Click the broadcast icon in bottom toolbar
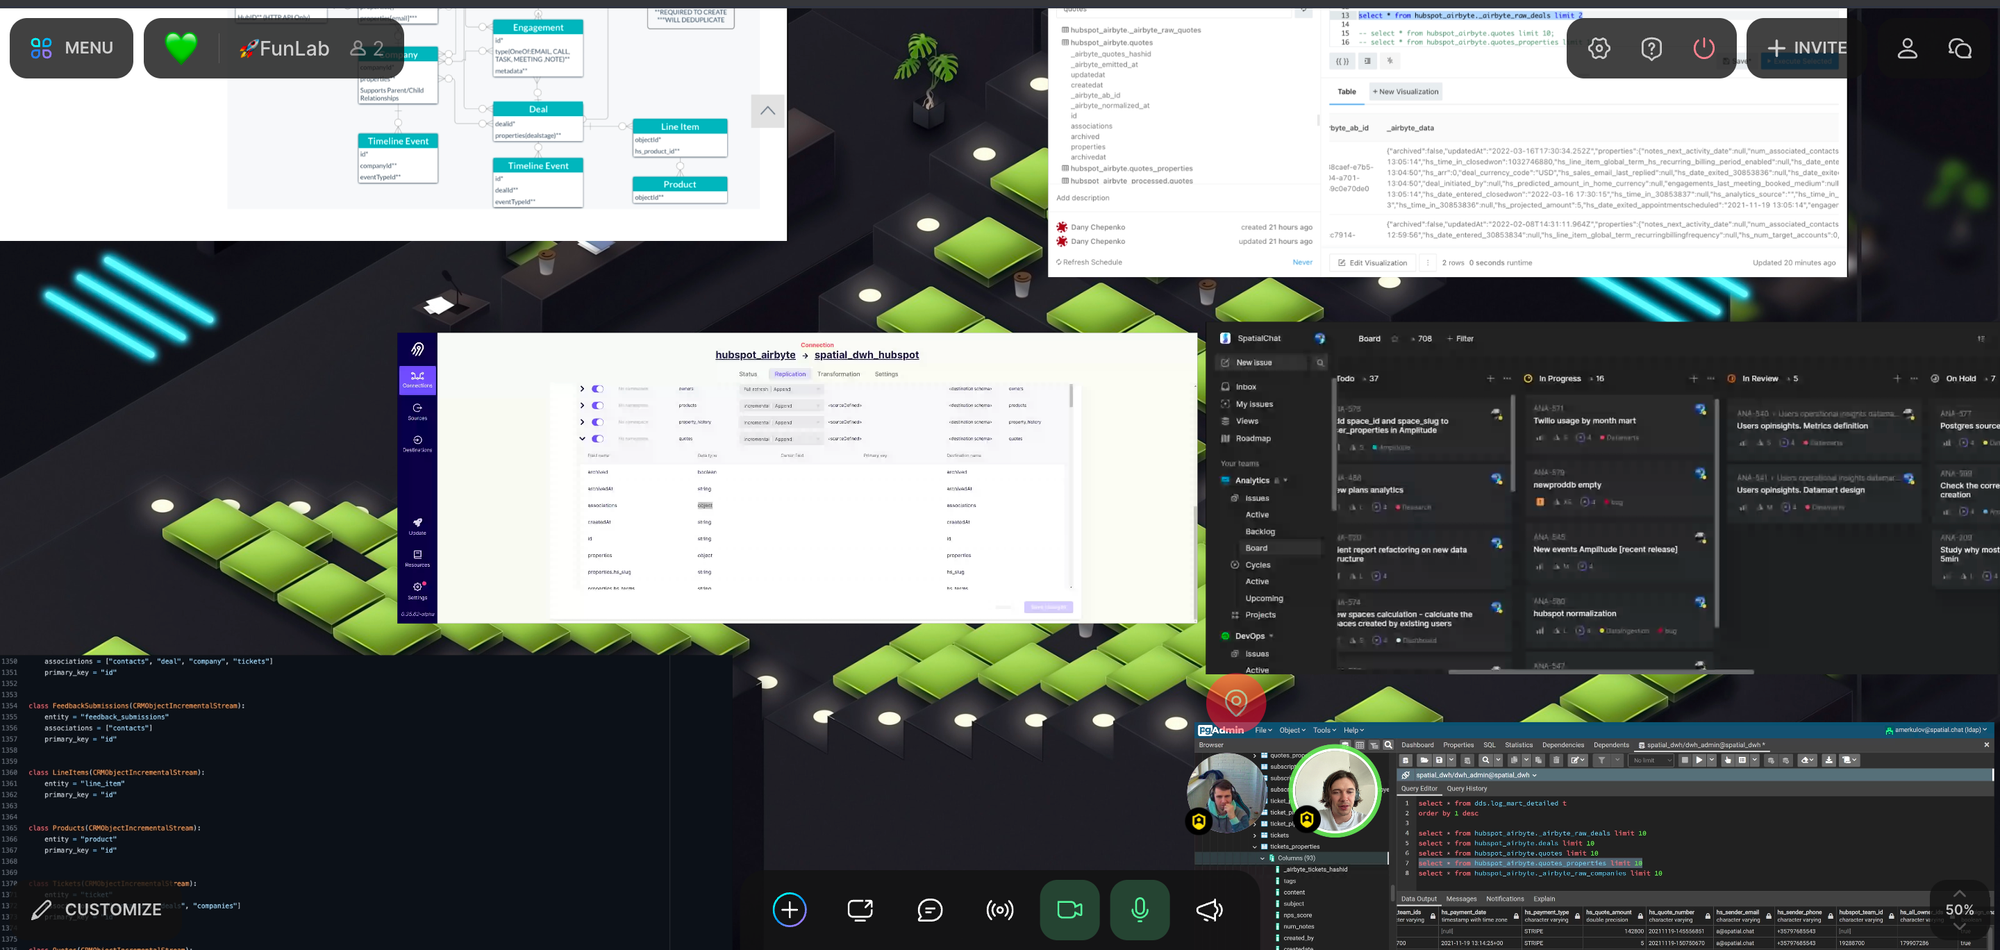Image resolution: width=2000 pixels, height=950 pixels. [x=1000, y=910]
